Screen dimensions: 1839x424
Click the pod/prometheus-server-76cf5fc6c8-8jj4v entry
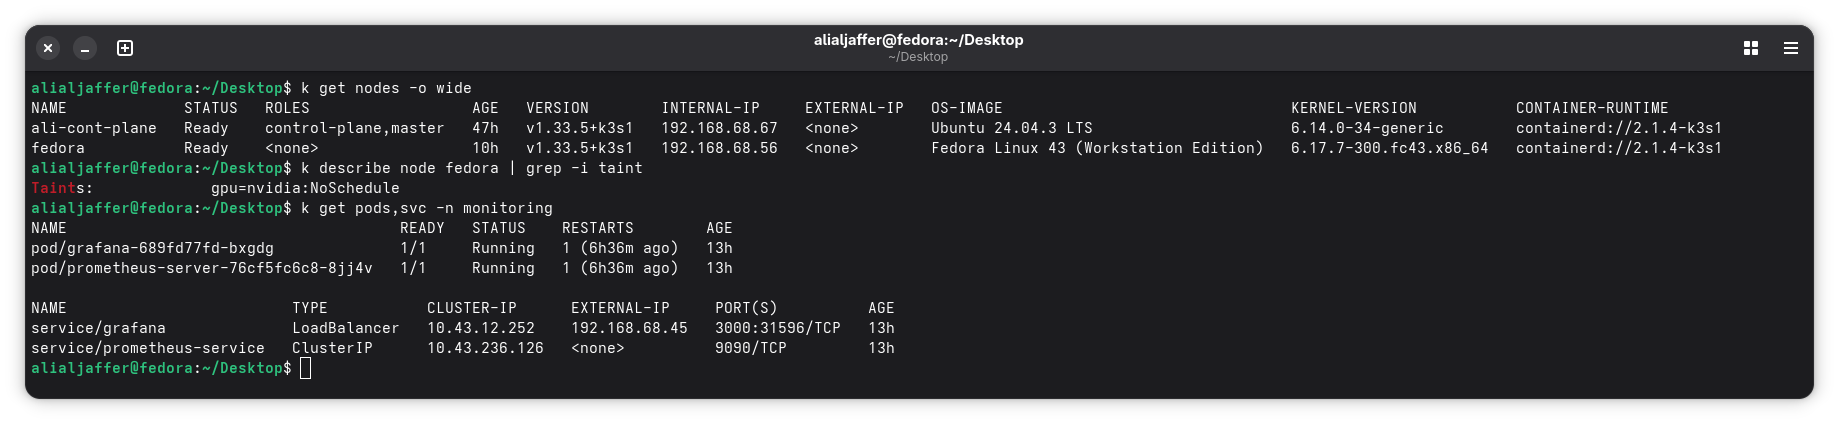point(201,268)
